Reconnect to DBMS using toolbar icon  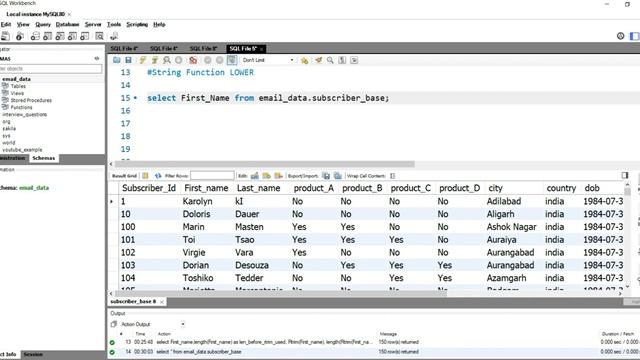pyautogui.click(x=114, y=36)
